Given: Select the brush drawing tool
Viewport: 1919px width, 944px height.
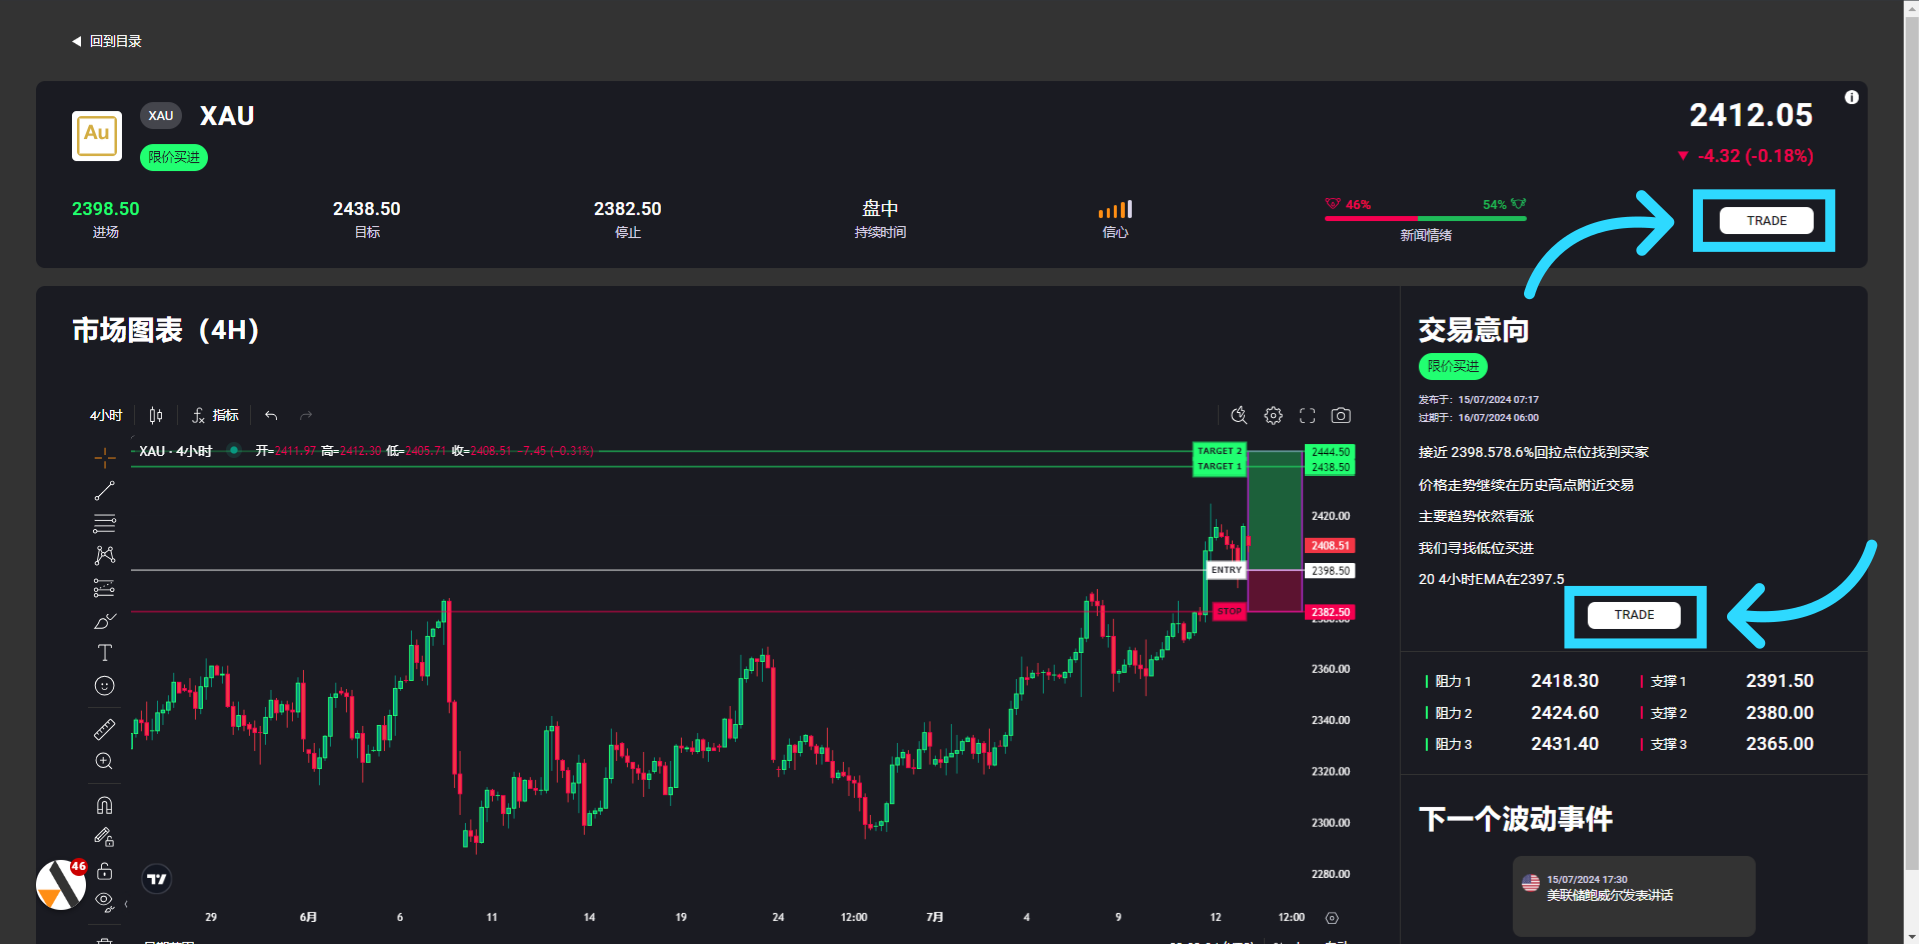Looking at the screenshot, I should point(105,621).
